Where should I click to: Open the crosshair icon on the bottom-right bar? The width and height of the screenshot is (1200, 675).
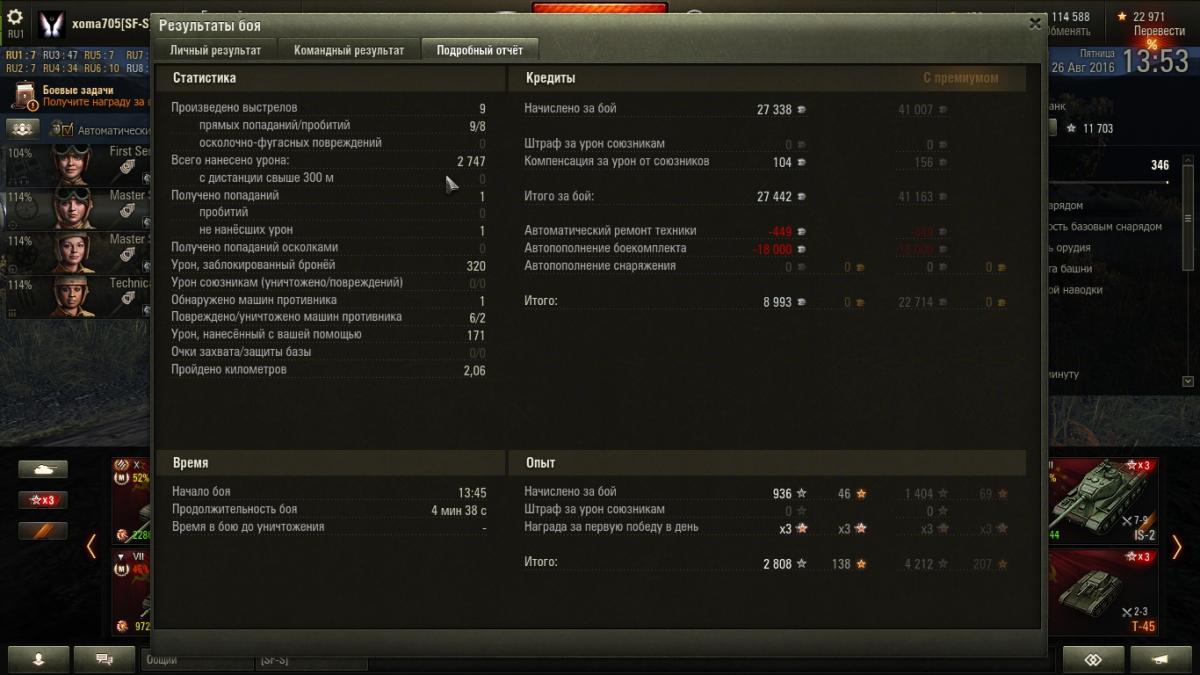pos(1093,659)
